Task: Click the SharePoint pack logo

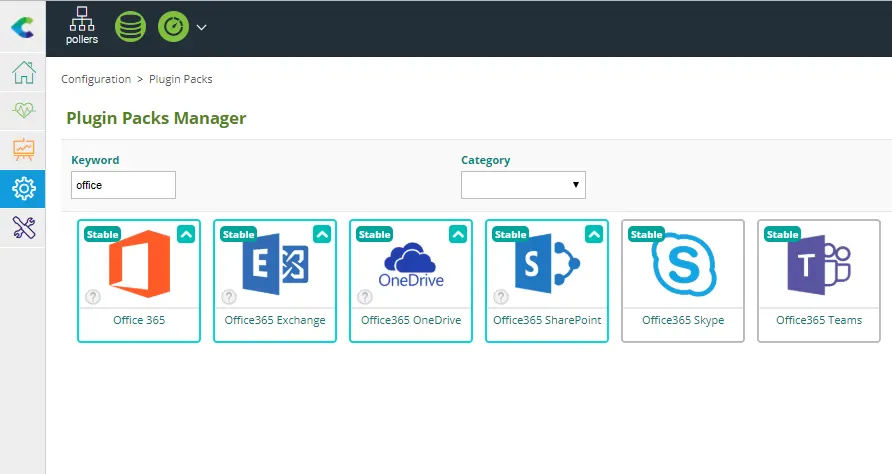Action: pyautogui.click(x=547, y=263)
